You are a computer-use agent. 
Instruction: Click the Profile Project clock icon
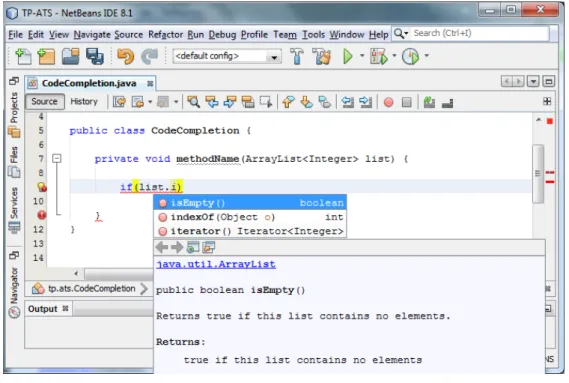(411, 57)
